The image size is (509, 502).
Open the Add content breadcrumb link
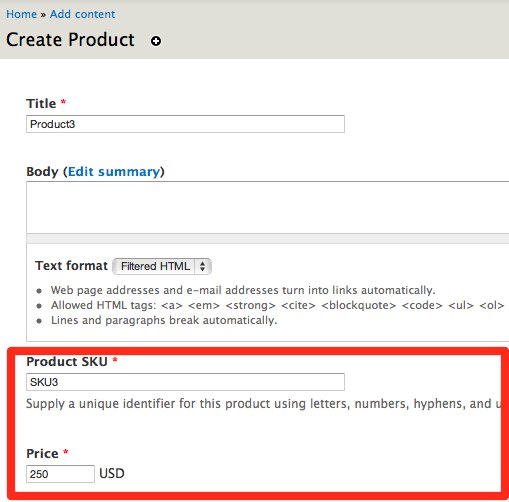tap(82, 14)
